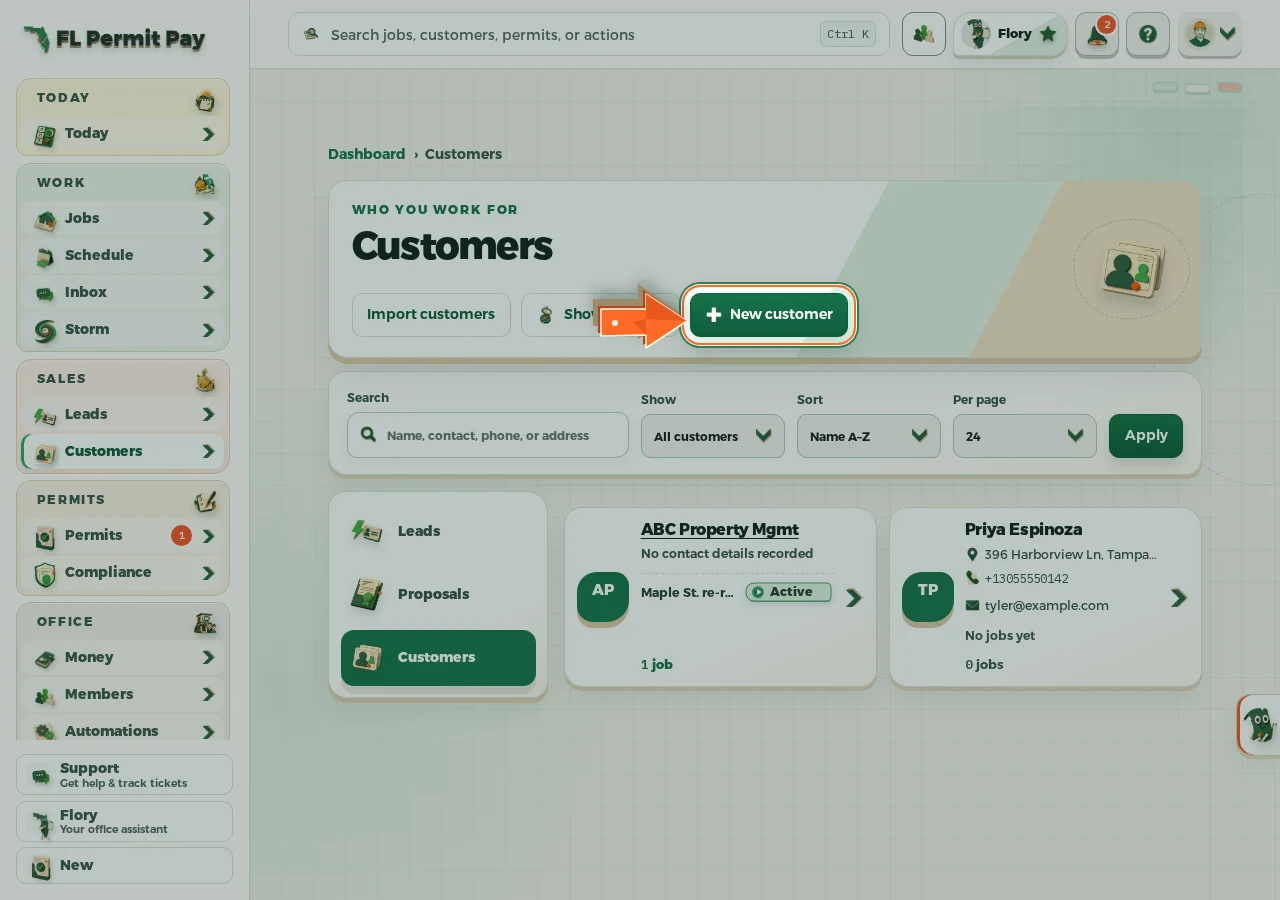Focus the Name, contact, phone, or address field

point(488,435)
